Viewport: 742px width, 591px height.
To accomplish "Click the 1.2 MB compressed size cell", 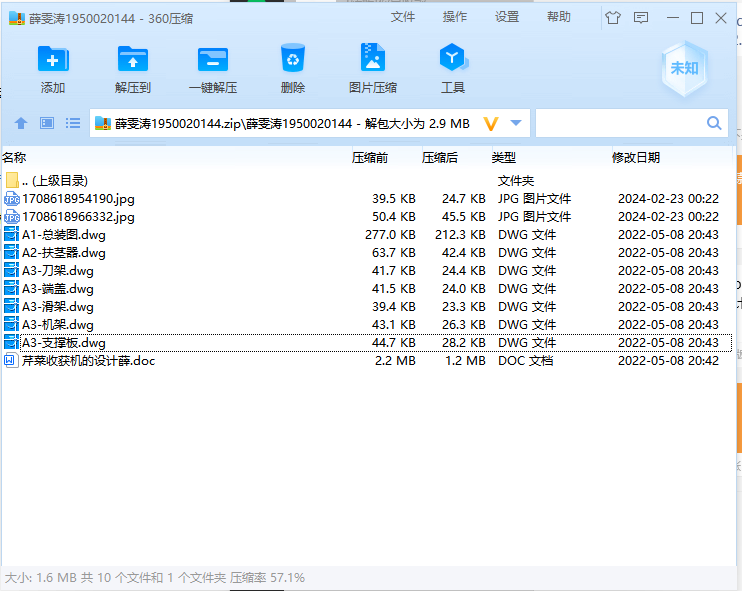I will click(465, 361).
